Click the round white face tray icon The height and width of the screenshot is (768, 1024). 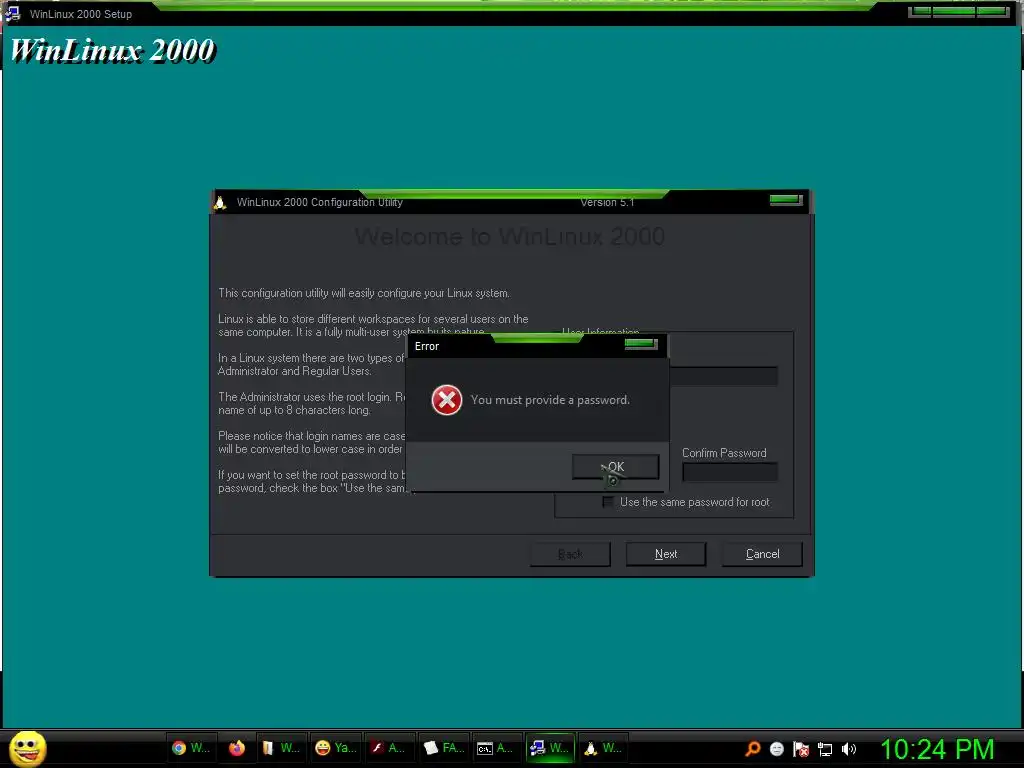coord(776,749)
